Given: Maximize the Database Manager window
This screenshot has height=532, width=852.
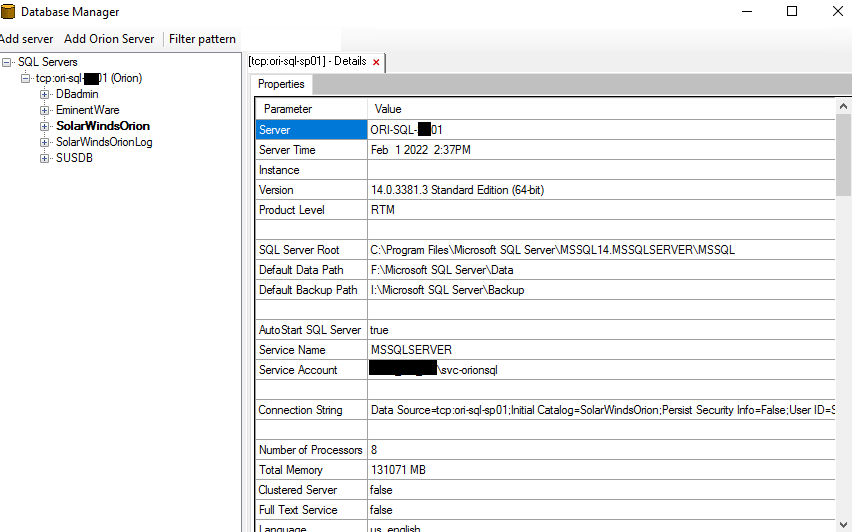Looking at the screenshot, I should click(792, 11).
